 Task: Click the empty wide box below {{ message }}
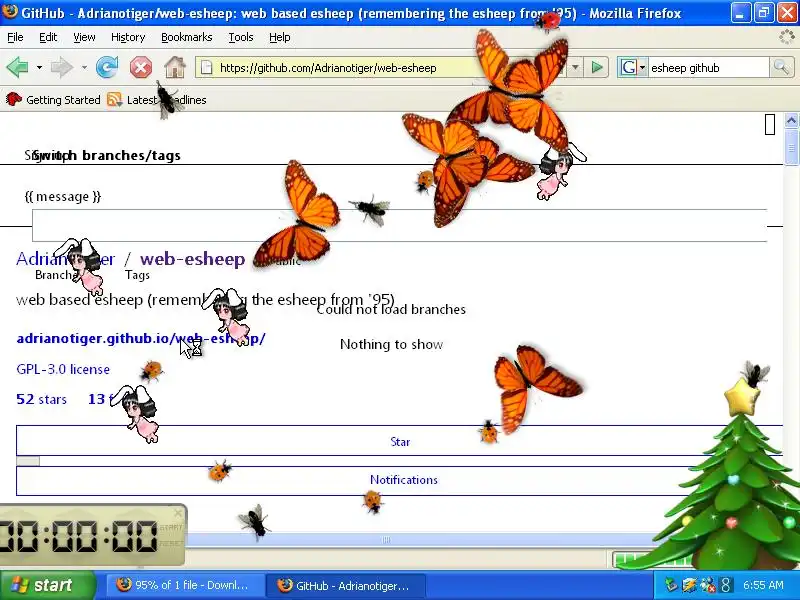pos(399,225)
